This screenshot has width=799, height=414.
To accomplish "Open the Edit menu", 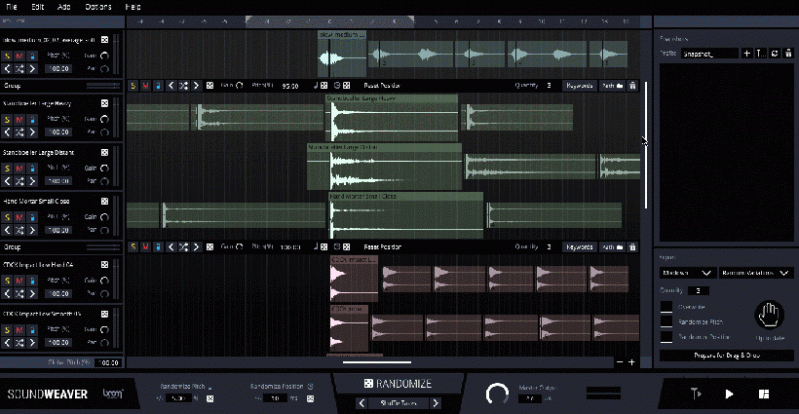I will pos(37,7).
